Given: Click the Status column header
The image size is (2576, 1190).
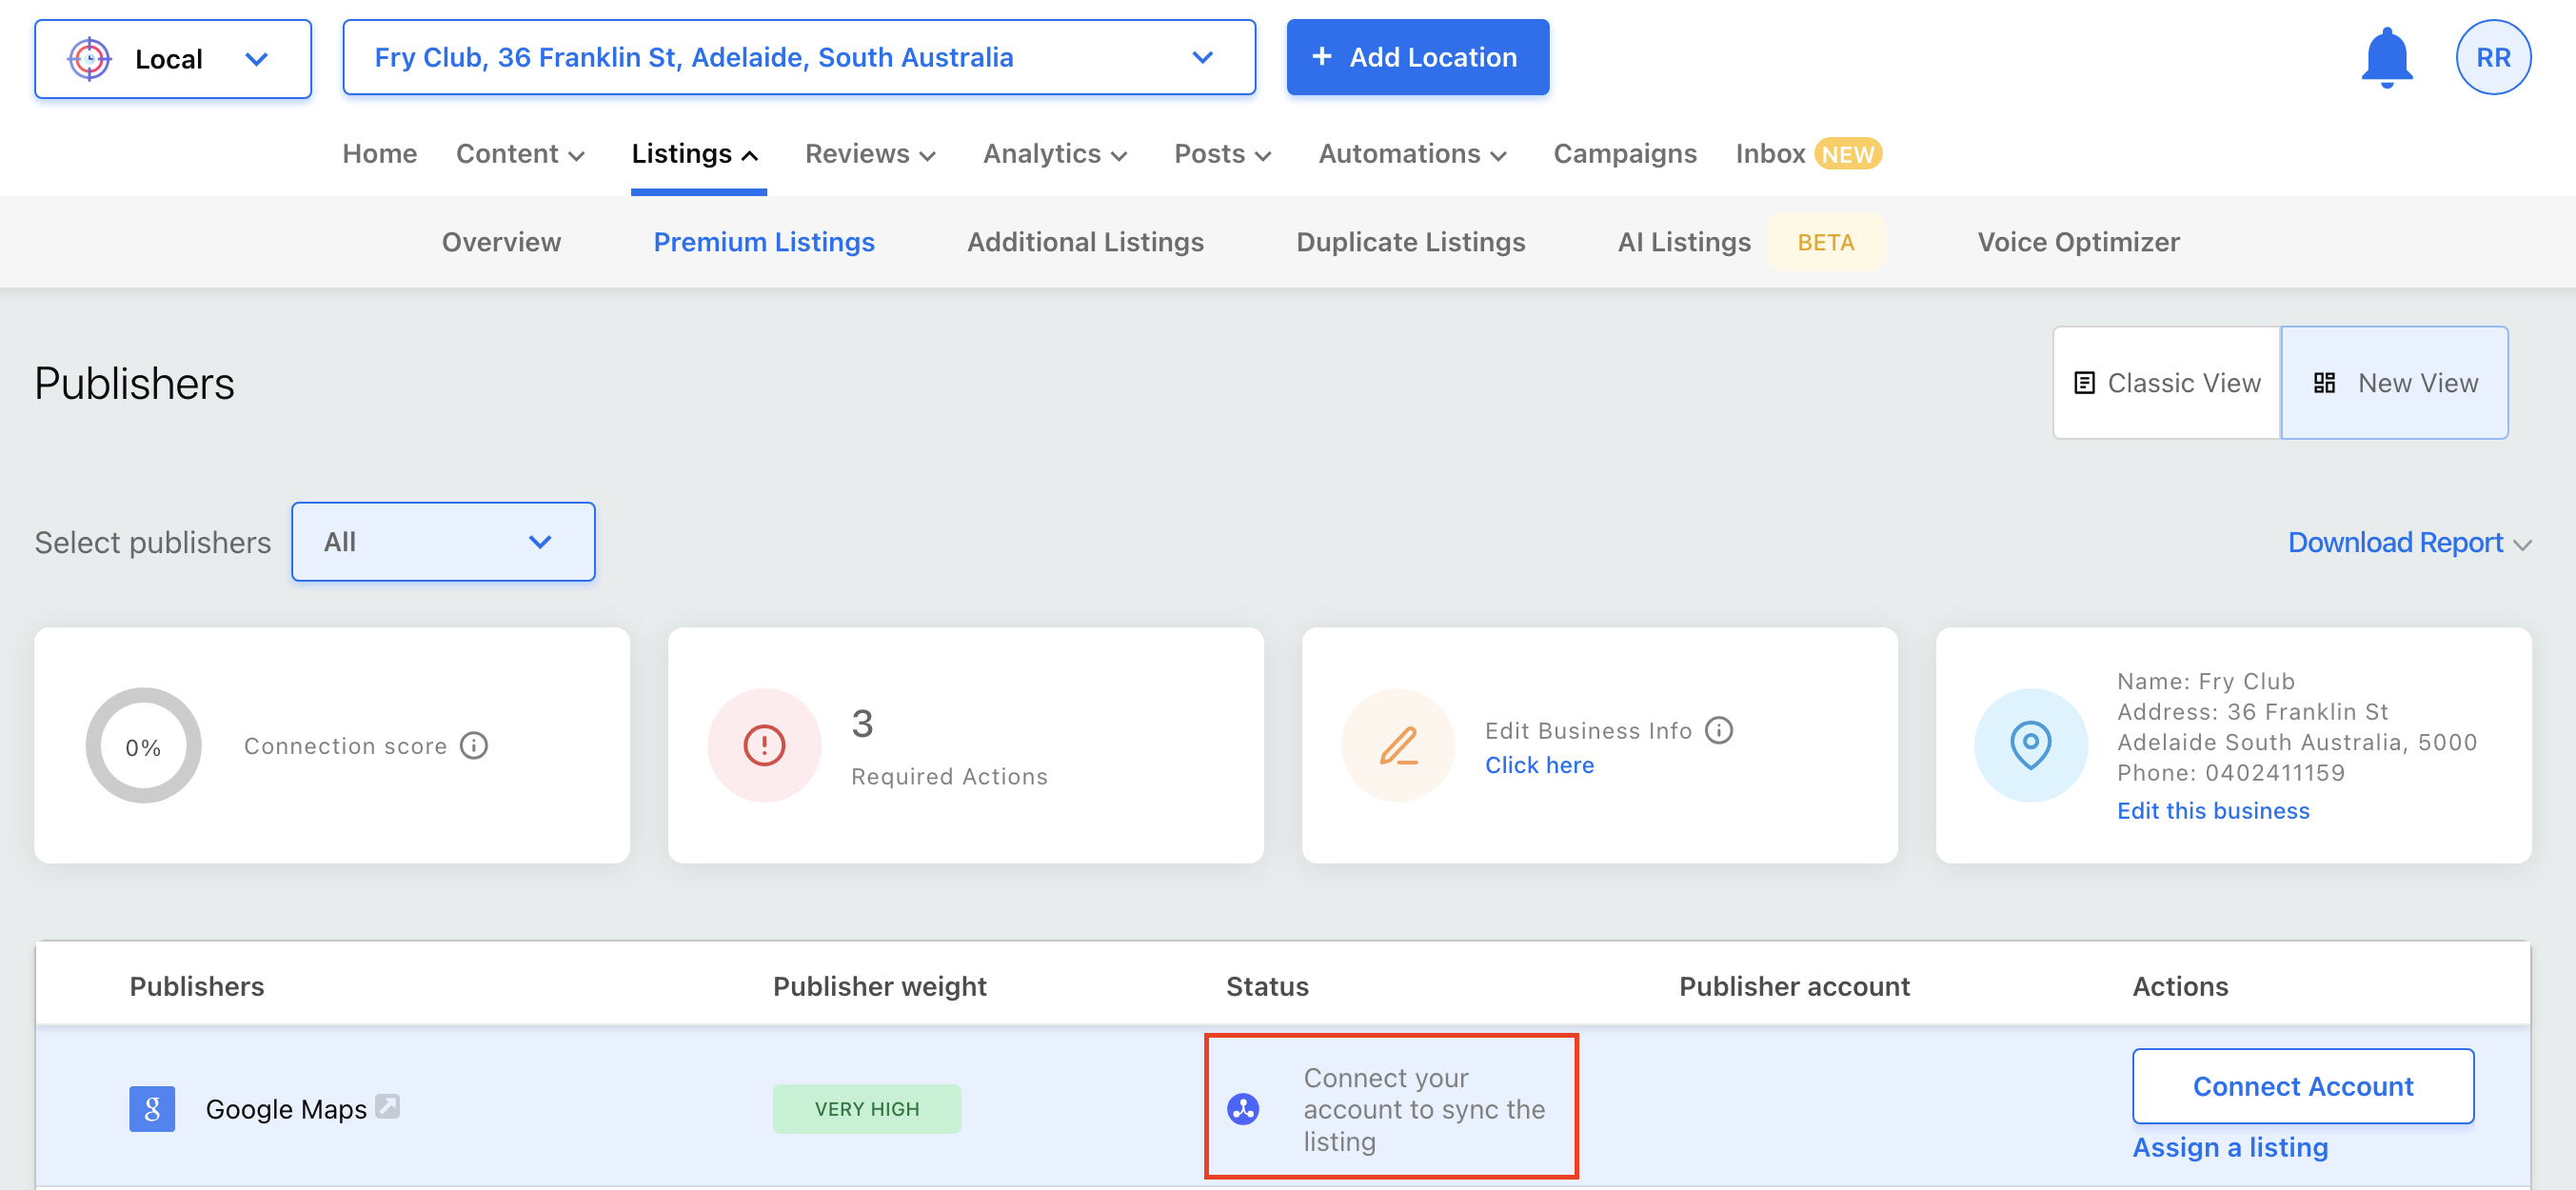Looking at the screenshot, I should pos(1267,987).
